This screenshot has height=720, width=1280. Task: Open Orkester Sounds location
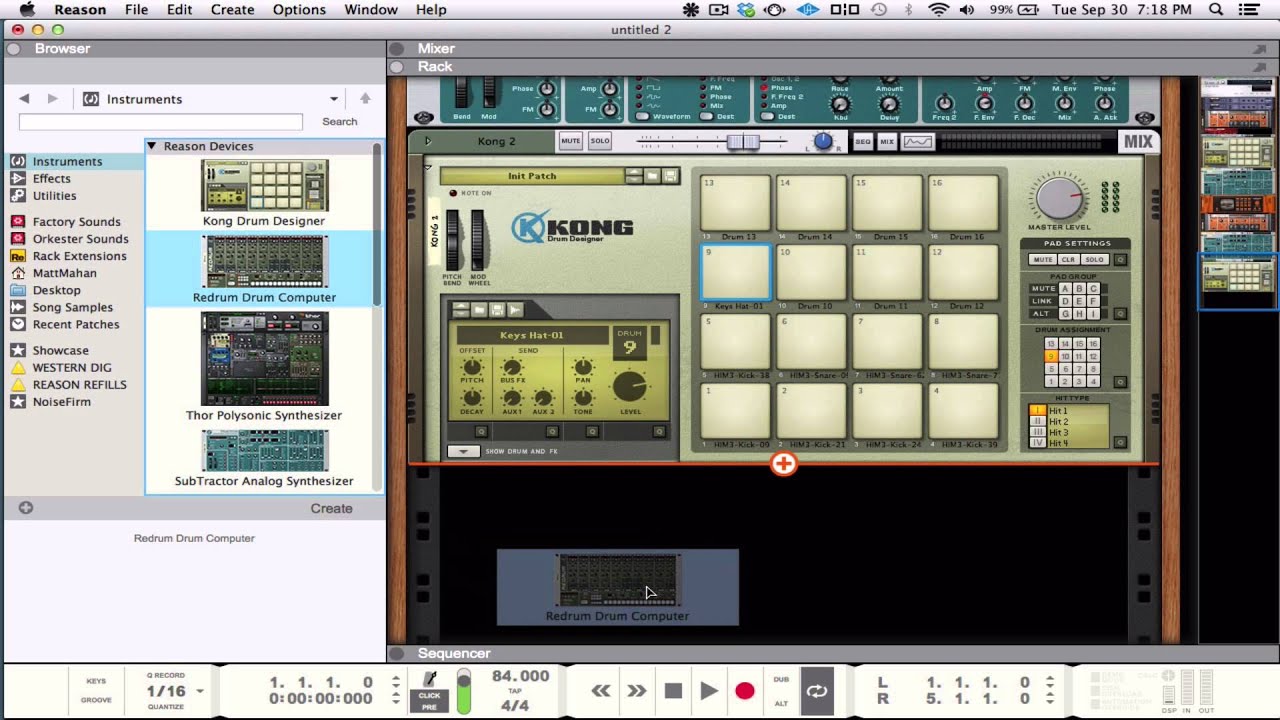(80, 239)
